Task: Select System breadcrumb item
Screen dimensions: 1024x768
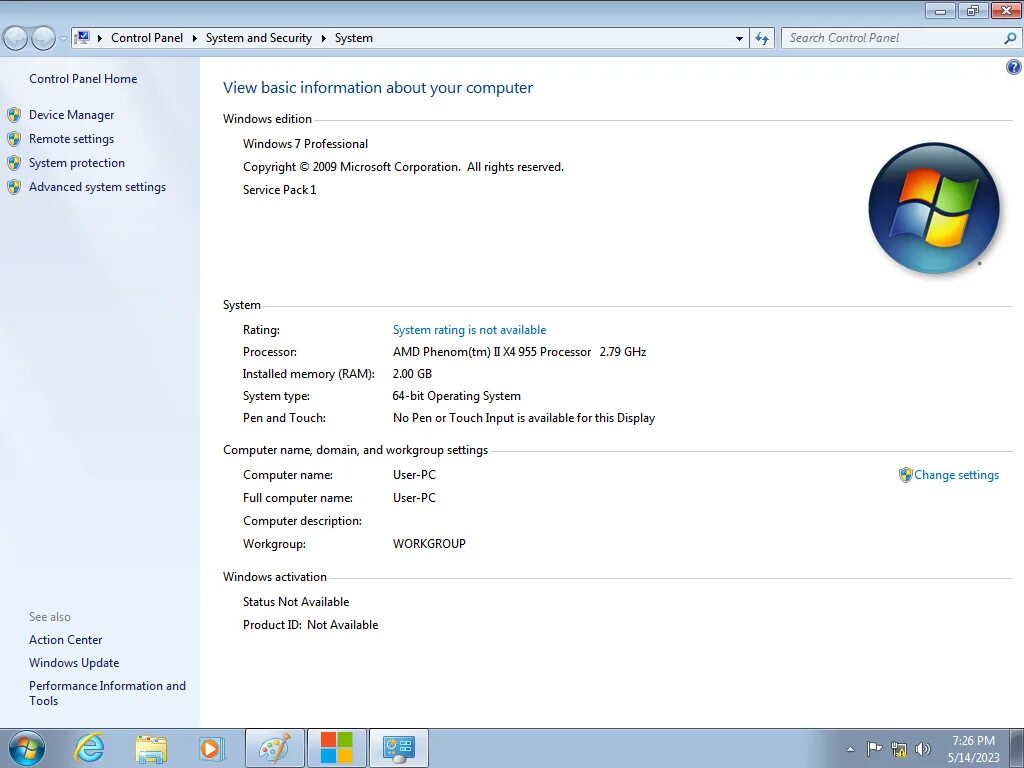Action: (354, 38)
